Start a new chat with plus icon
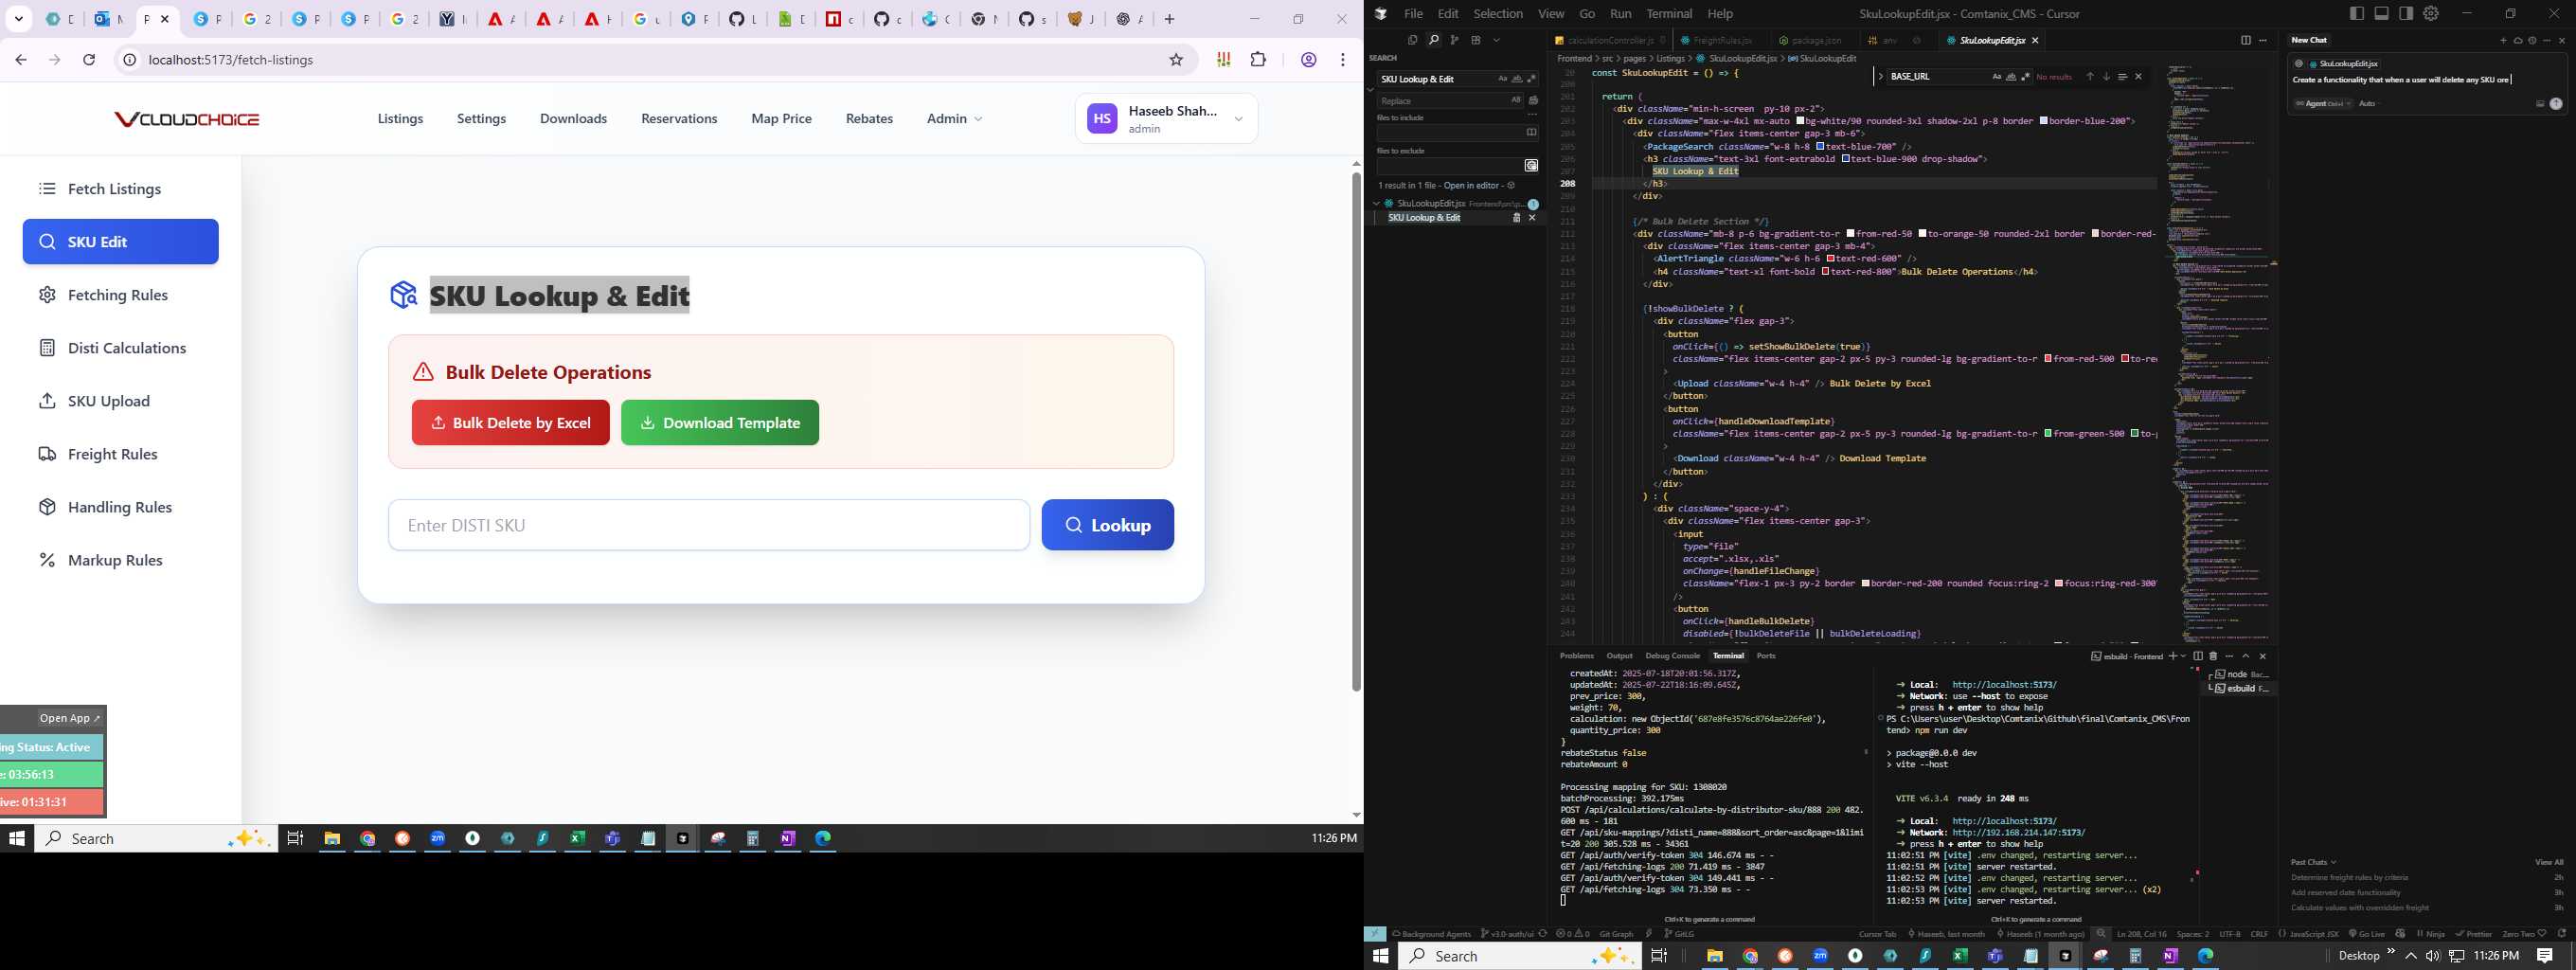The image size is (2576, 970). click(x=2503, y=40)
